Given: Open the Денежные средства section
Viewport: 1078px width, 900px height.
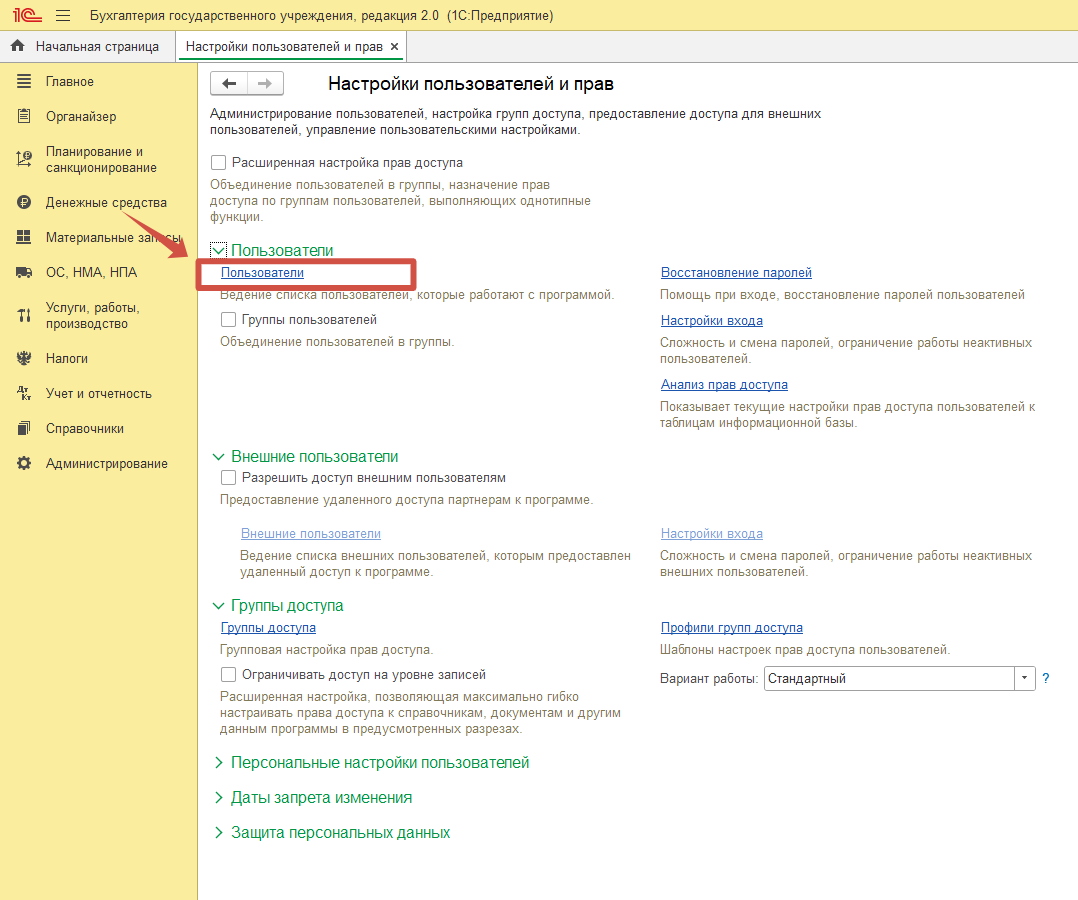Looking at the screenshot, I should pyautogui.click(x=107, y=202).
